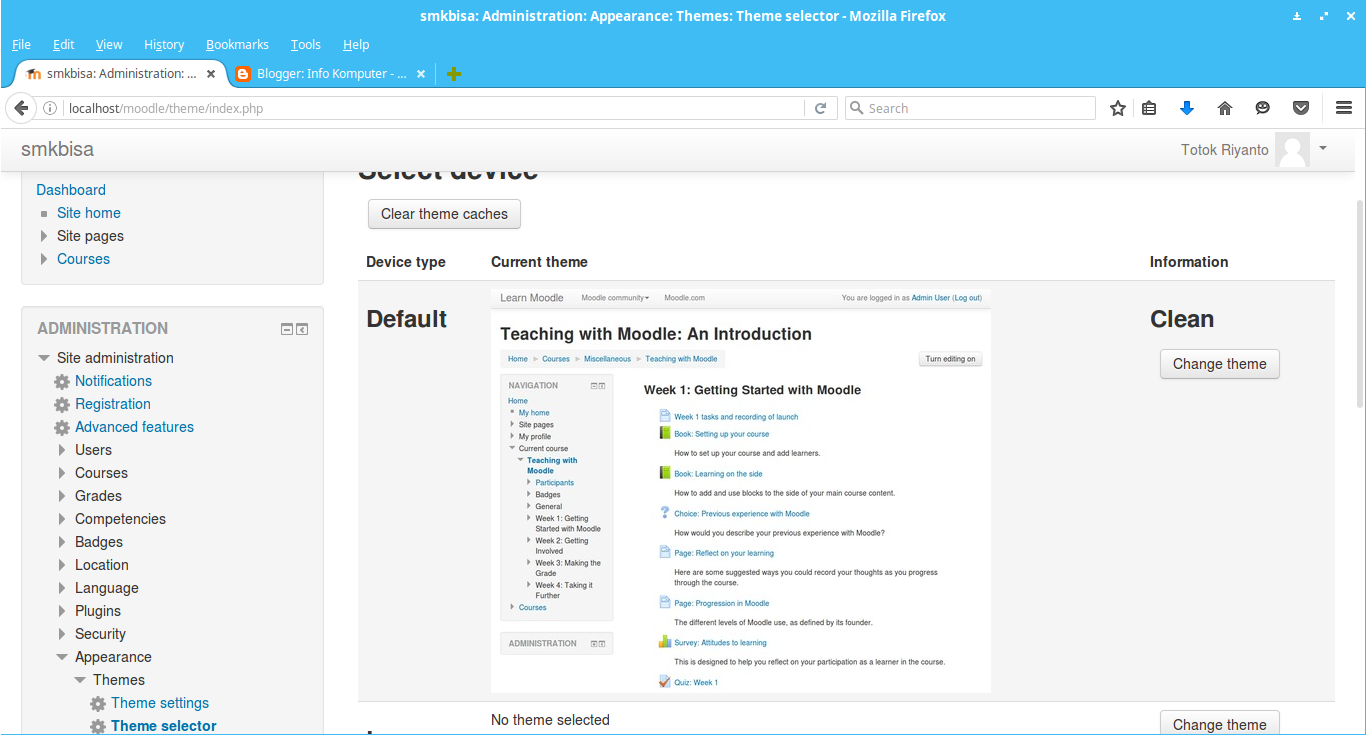Open the Hello chat smiley icon
The width and height of the screenshot is (1366, 735).
[1263, 108]
